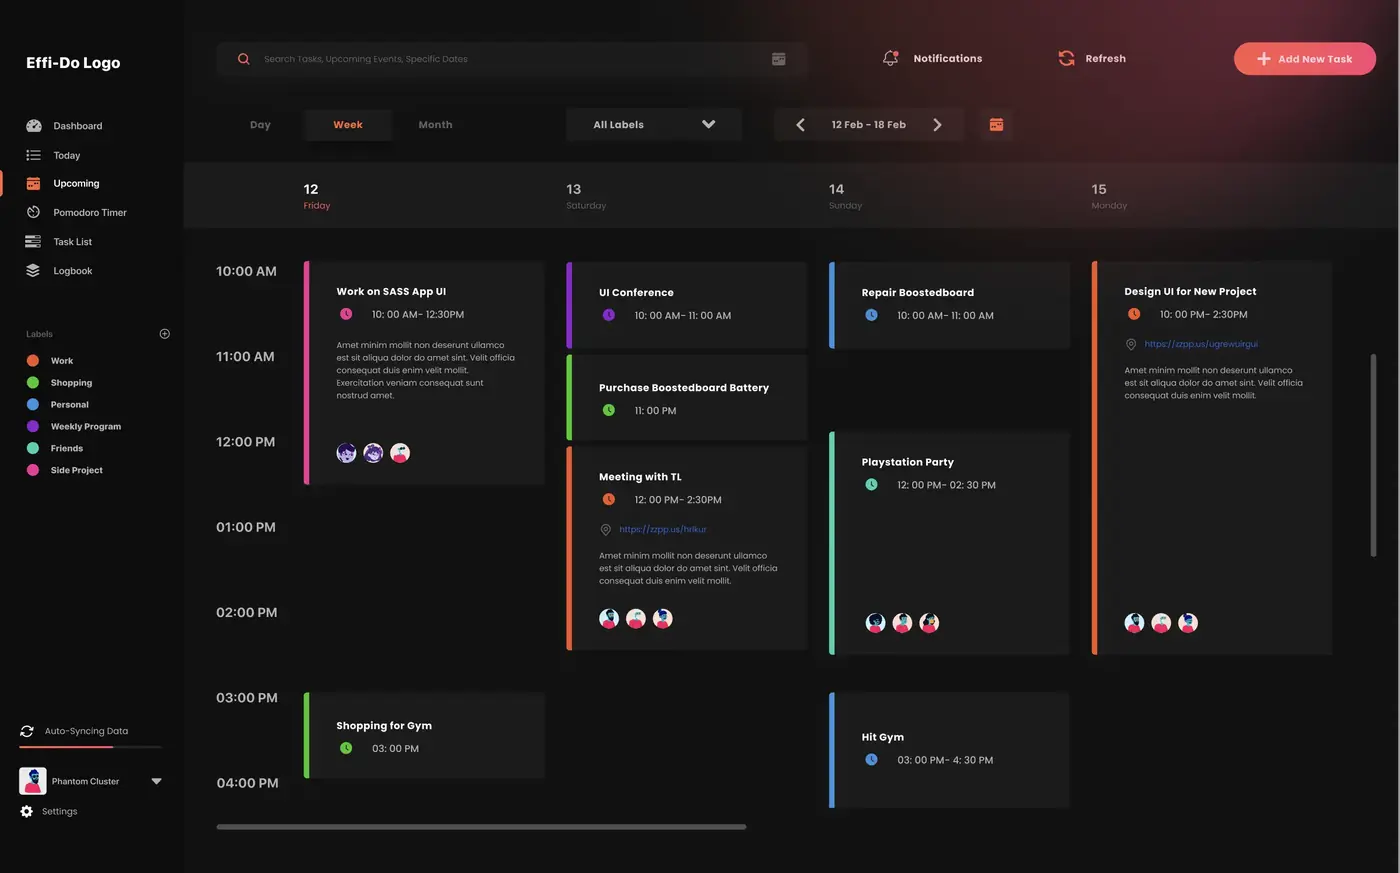The height and width of the screenshot is (873, 1400).
Task: Click the Effi-Do Logo text
Action: pyautogui.click(x=73, y=62)
